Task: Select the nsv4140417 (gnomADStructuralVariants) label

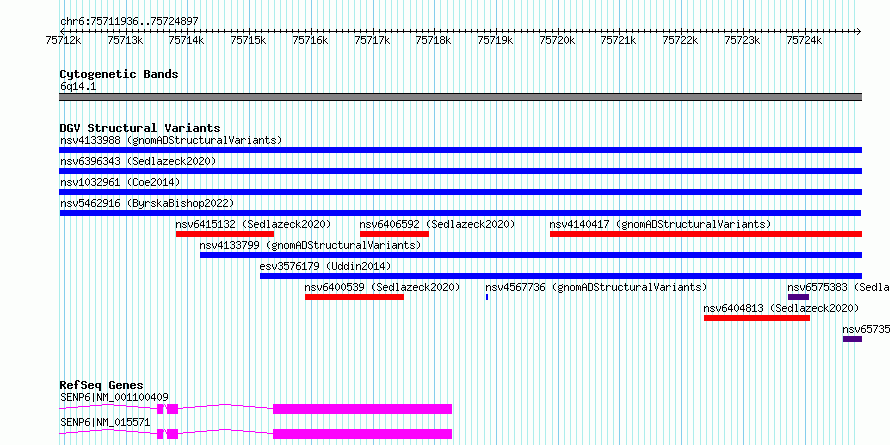Action: pyautogui.click(x=661, y=224)
